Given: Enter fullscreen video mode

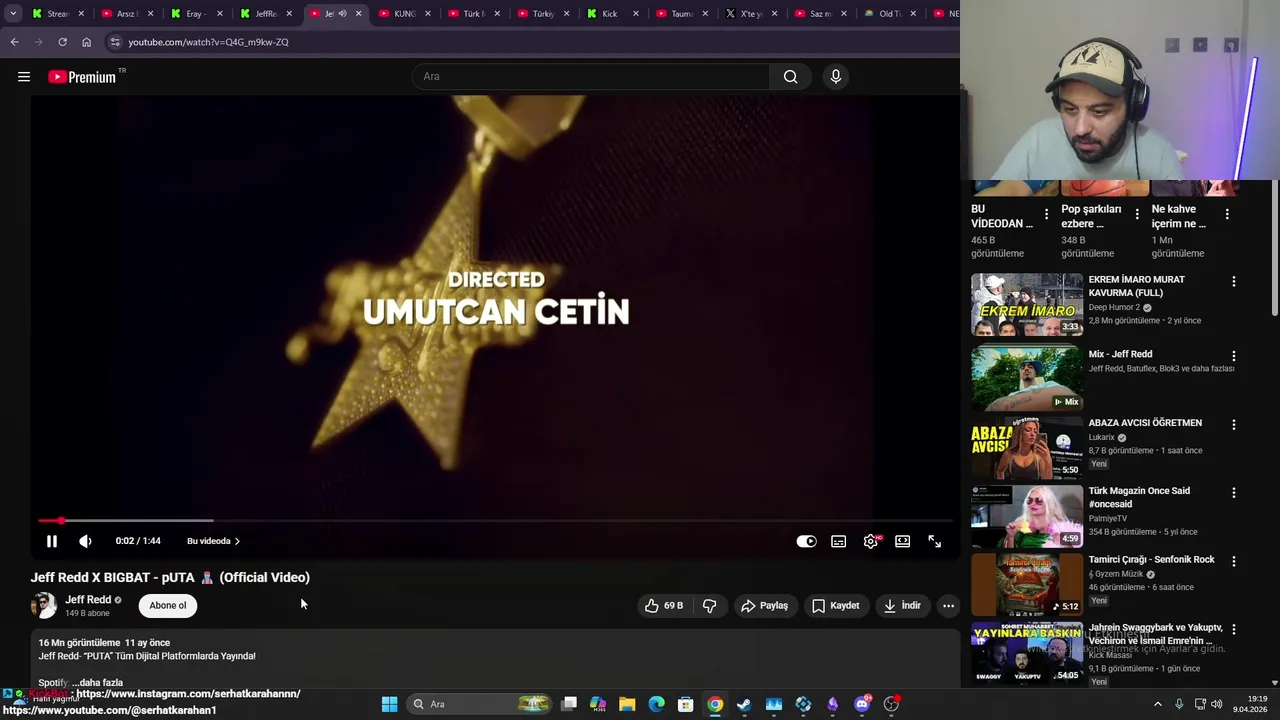Looking at the screenshot, I should pos(935,541).
